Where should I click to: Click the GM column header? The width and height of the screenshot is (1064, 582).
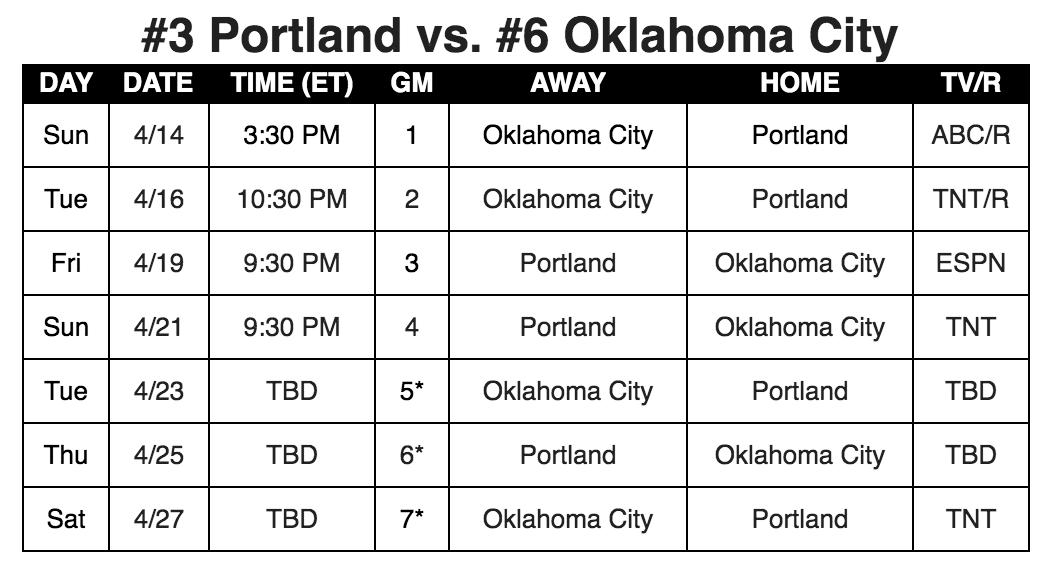(x=411, y=83)
